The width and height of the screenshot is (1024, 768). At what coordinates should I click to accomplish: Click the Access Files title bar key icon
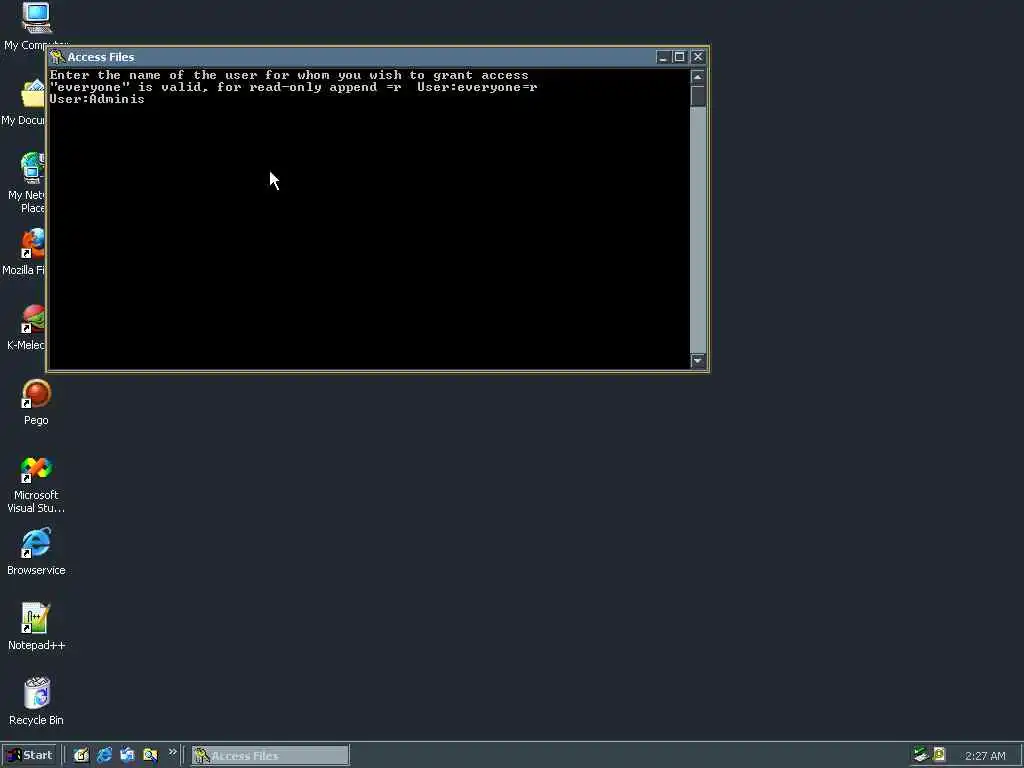(57, 57)
